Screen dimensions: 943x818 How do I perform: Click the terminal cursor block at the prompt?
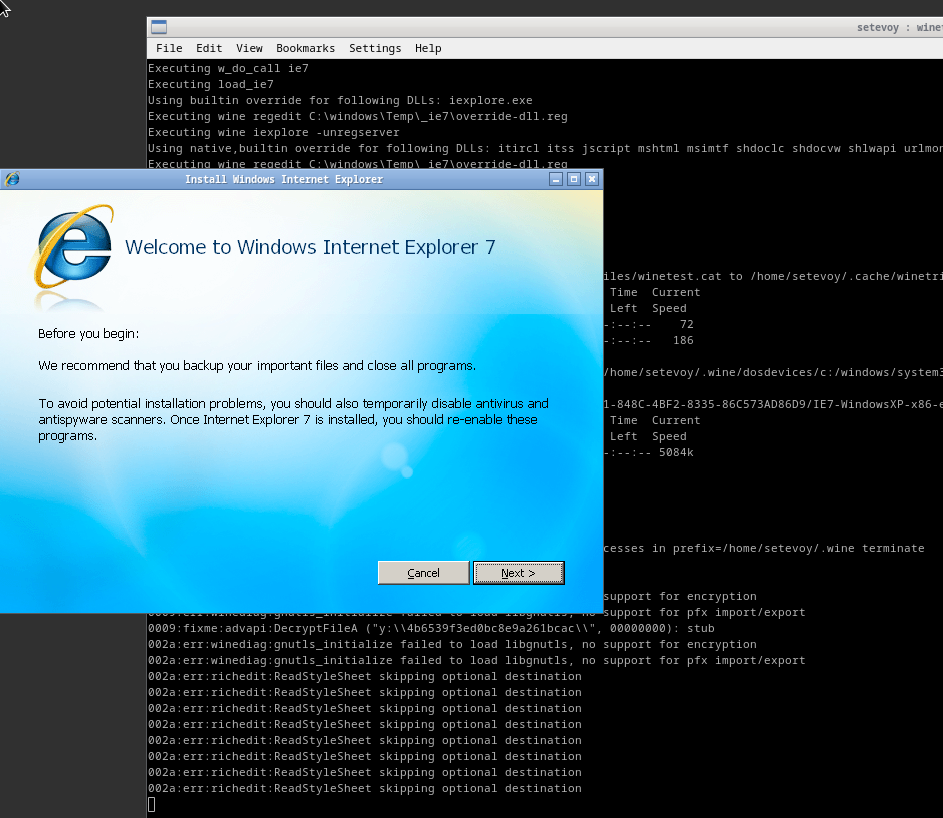click(152, 804)
